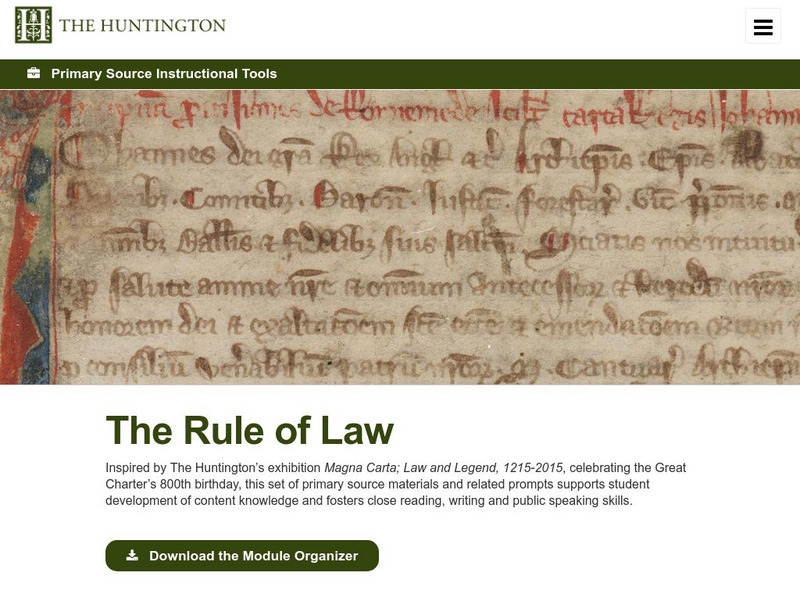The width and height of the screenshot is (800, 594).
Task: Click the italic Magna Carta; Law and Legend text
Action: pyautogui.click(x=443, y=467)
